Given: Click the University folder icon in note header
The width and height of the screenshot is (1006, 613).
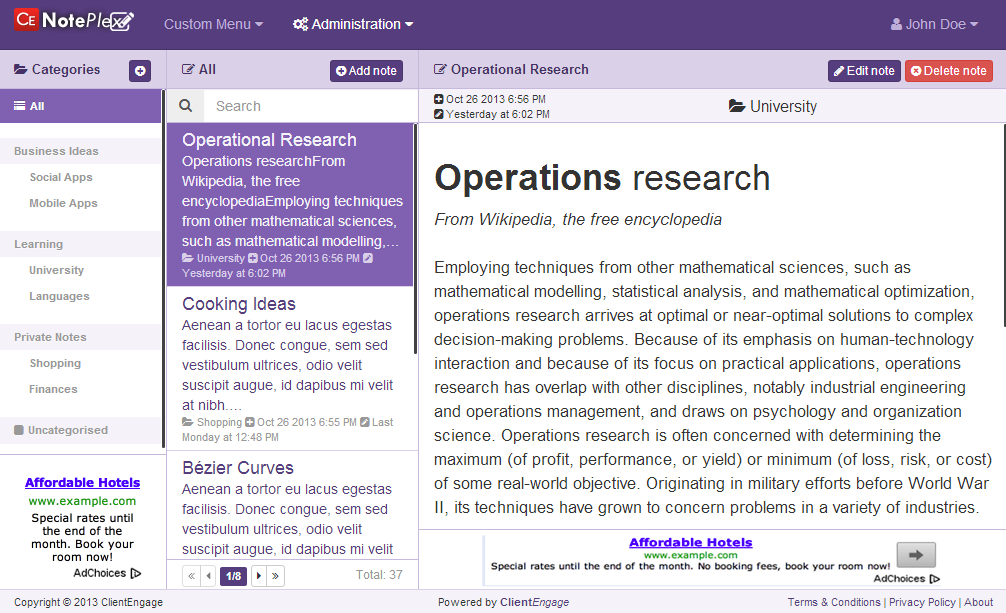Looking at the screenshot, I should pyautogui.click(x=737, y=107).
